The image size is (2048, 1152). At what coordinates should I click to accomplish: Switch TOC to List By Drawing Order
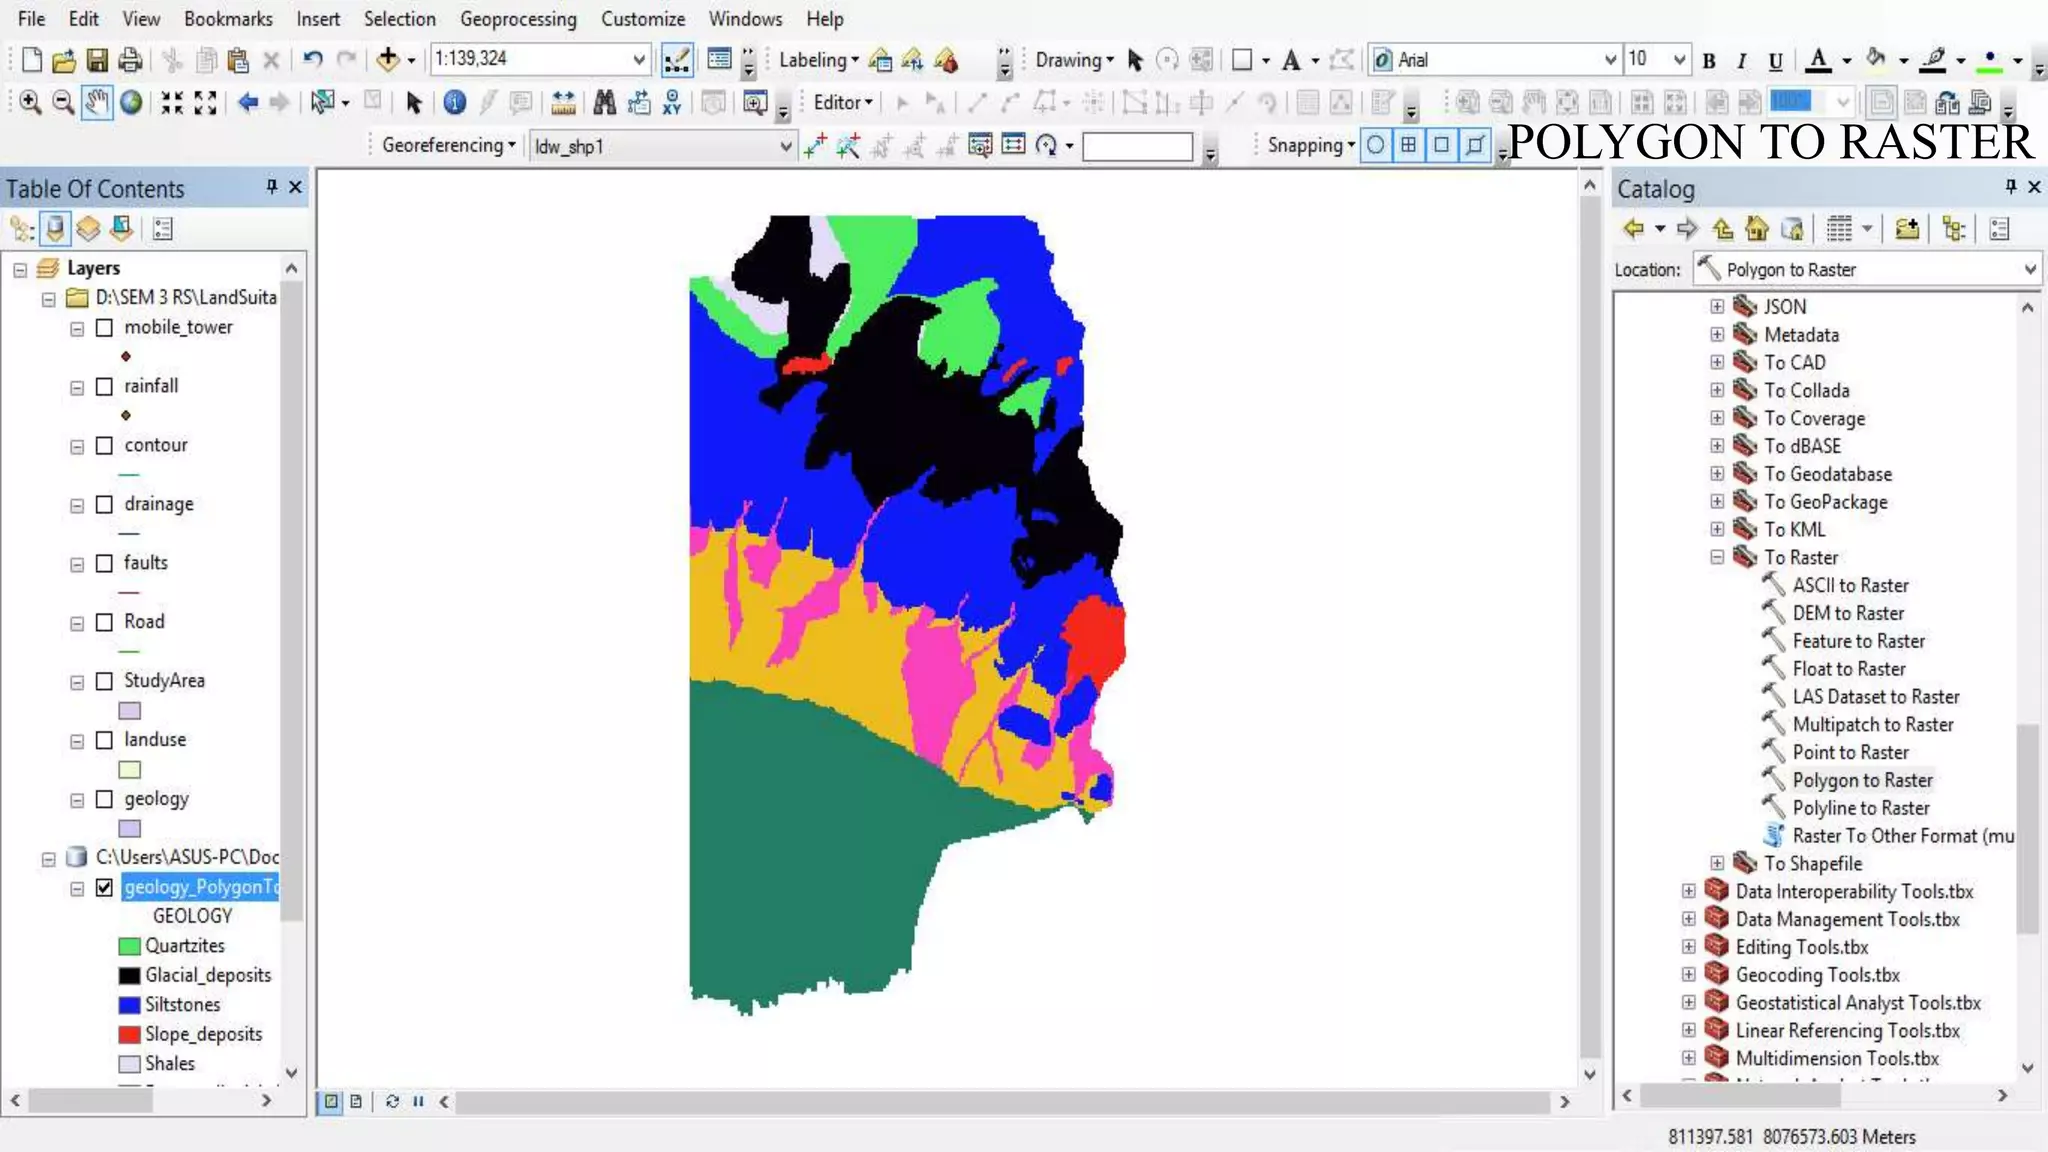pyautogui.click(x=22, y=229)
